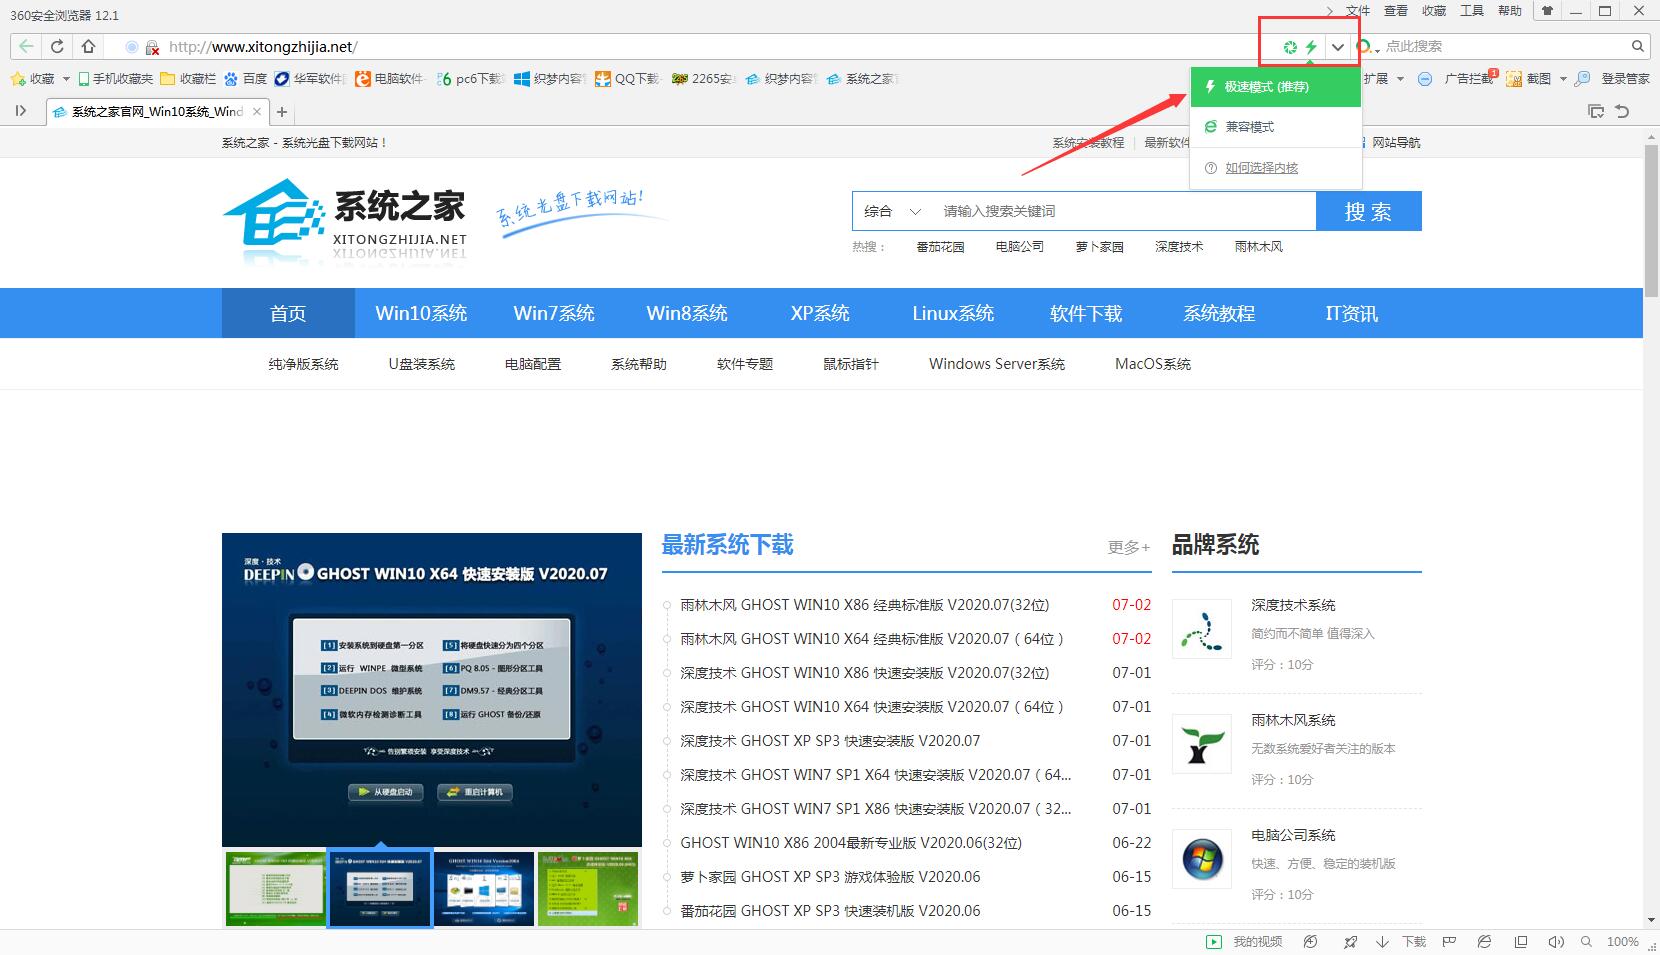This screenshot has width=1660, height=955.
Task: Click the screenshot (截图) tool
Action: click(1539, 79)
